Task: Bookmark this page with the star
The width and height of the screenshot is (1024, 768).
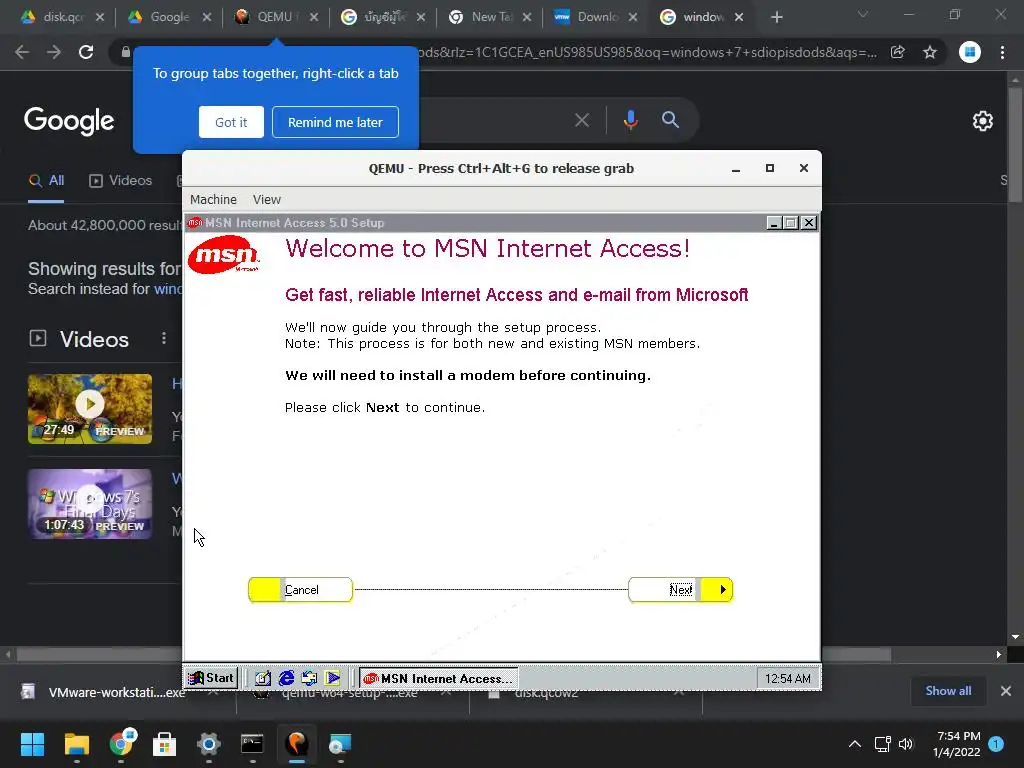Action: click(x=930, y=52)
